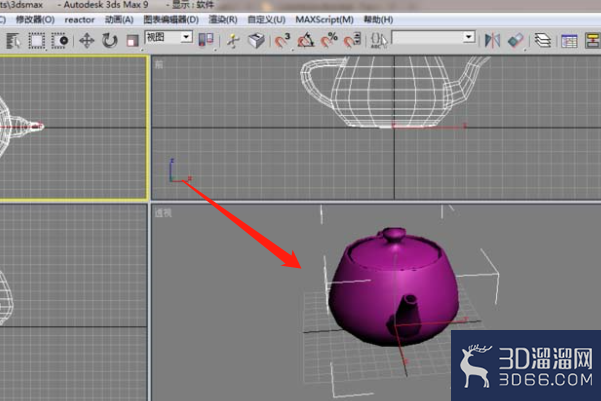Activate the Select and Rotate tool
The width and height of the screenshot is (601, 401).
110,40
